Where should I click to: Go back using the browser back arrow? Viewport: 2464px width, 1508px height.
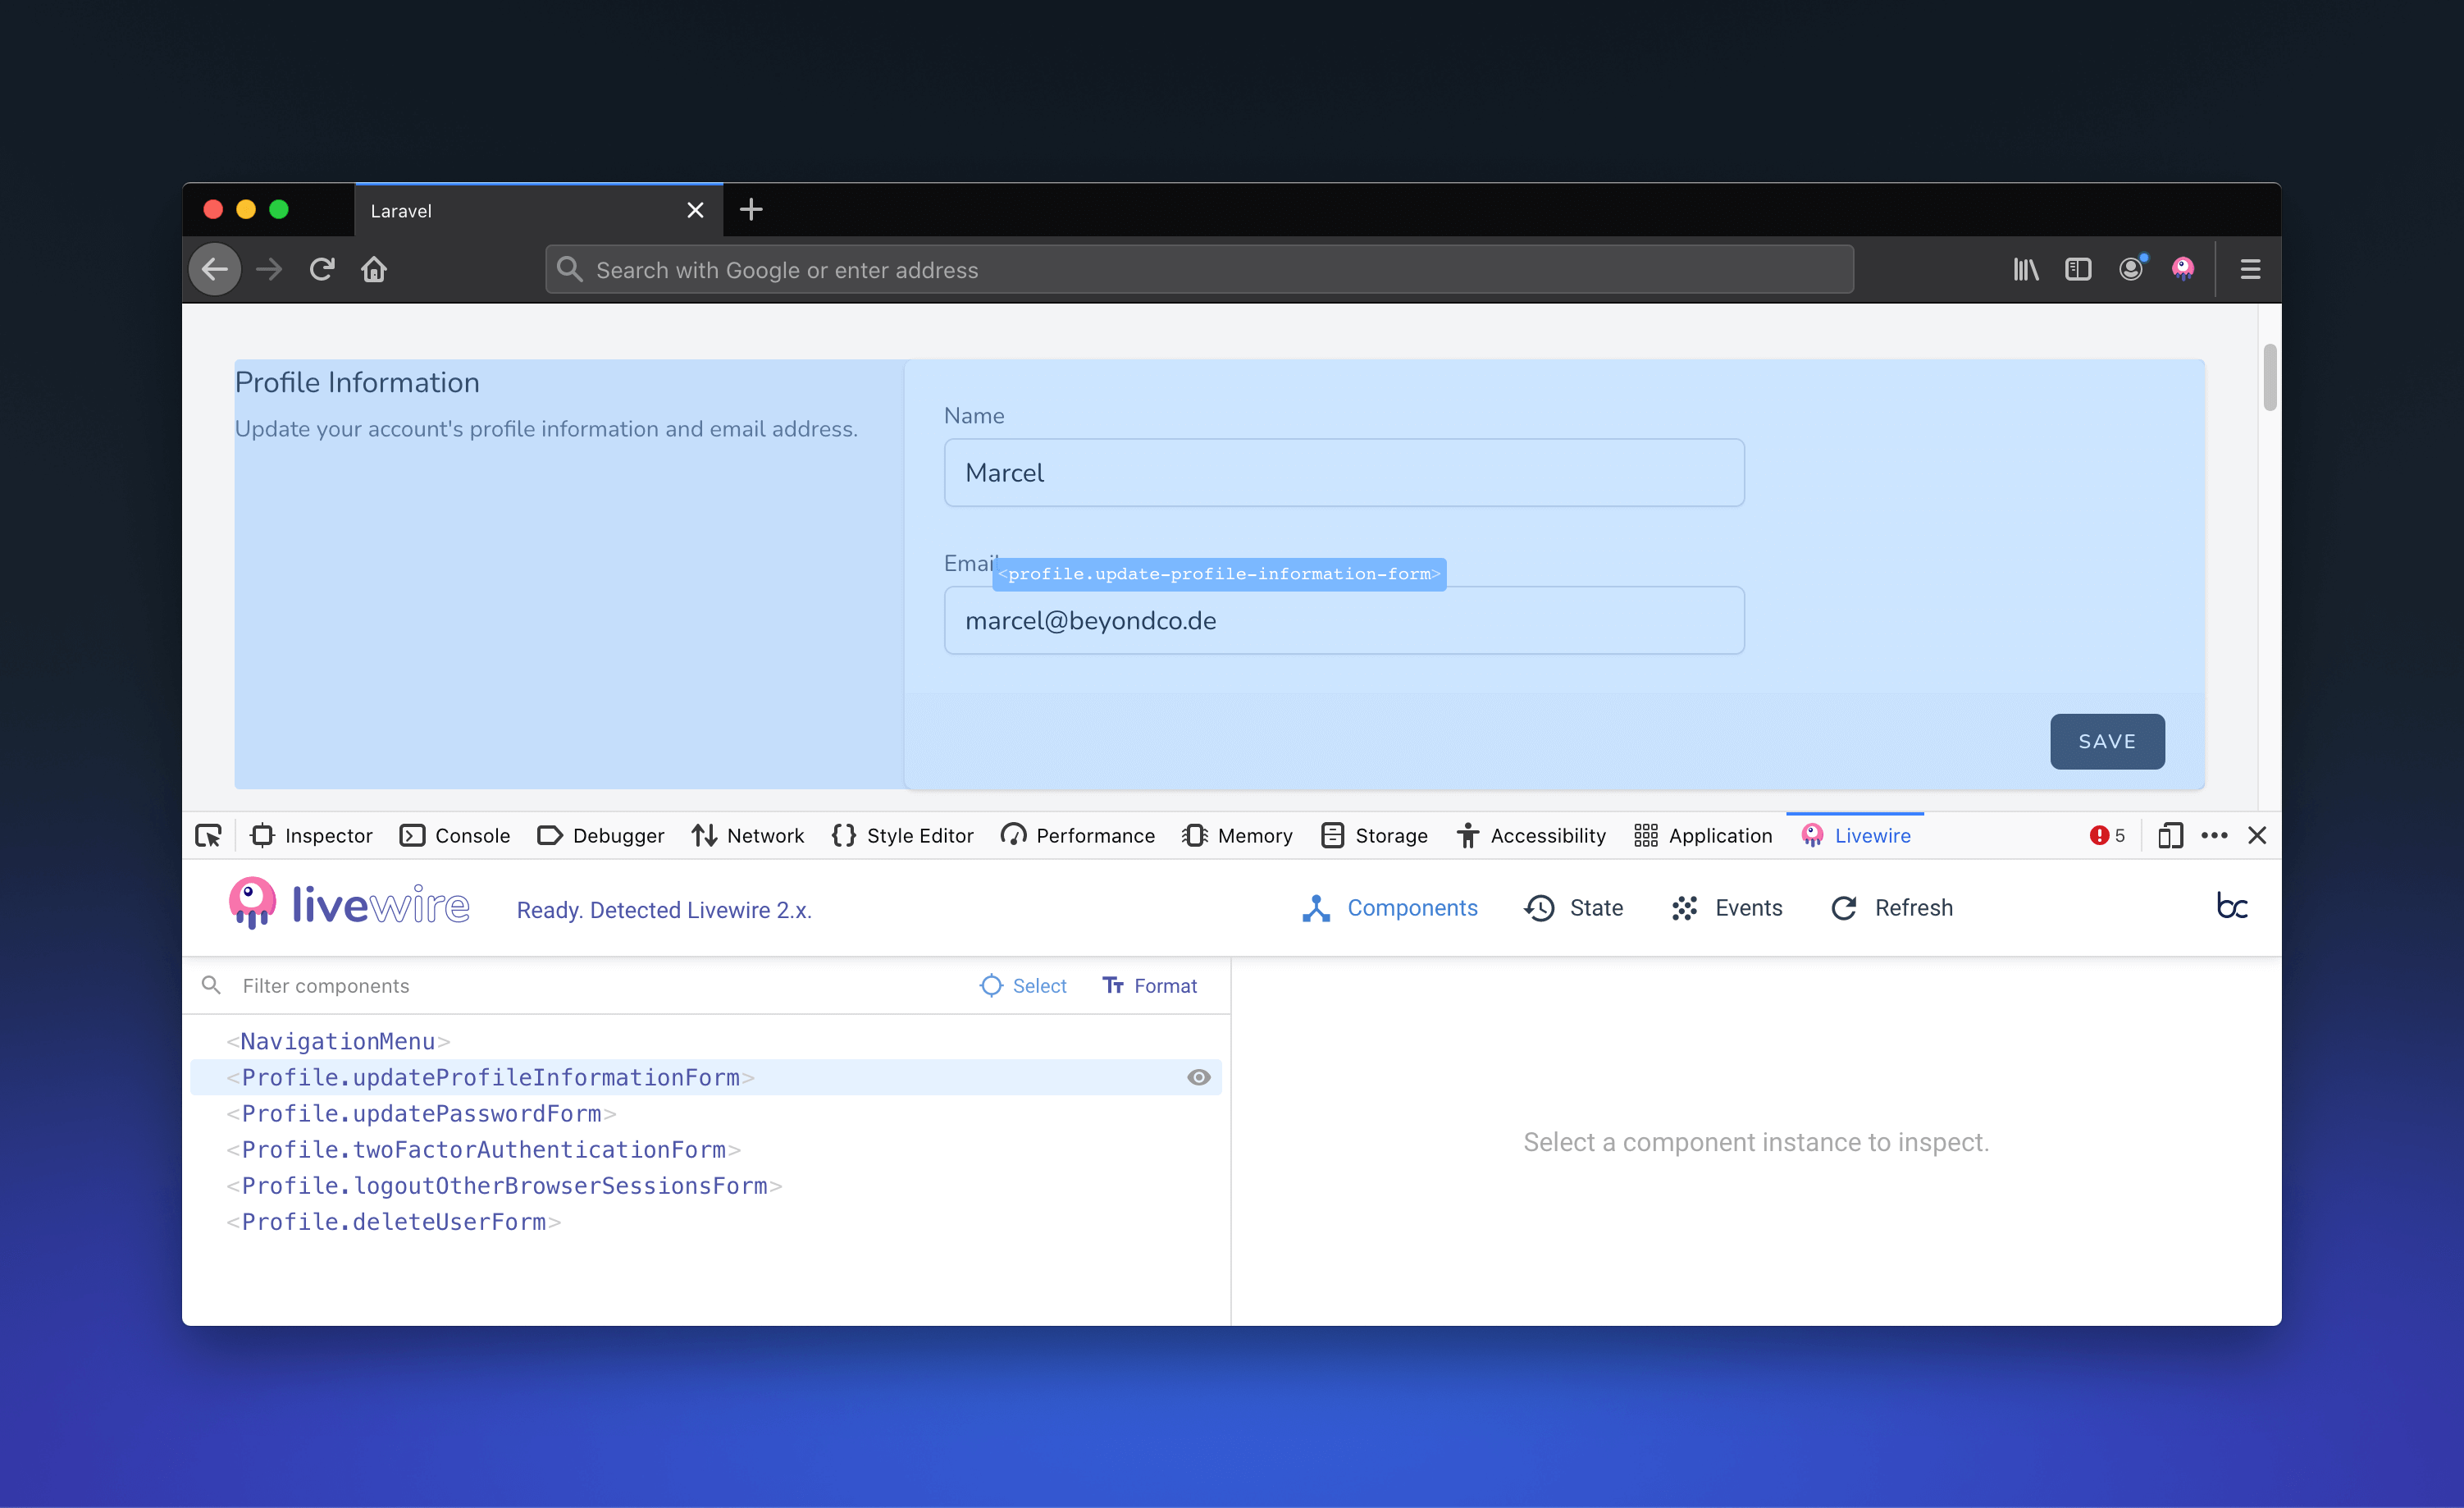(215, 269)
